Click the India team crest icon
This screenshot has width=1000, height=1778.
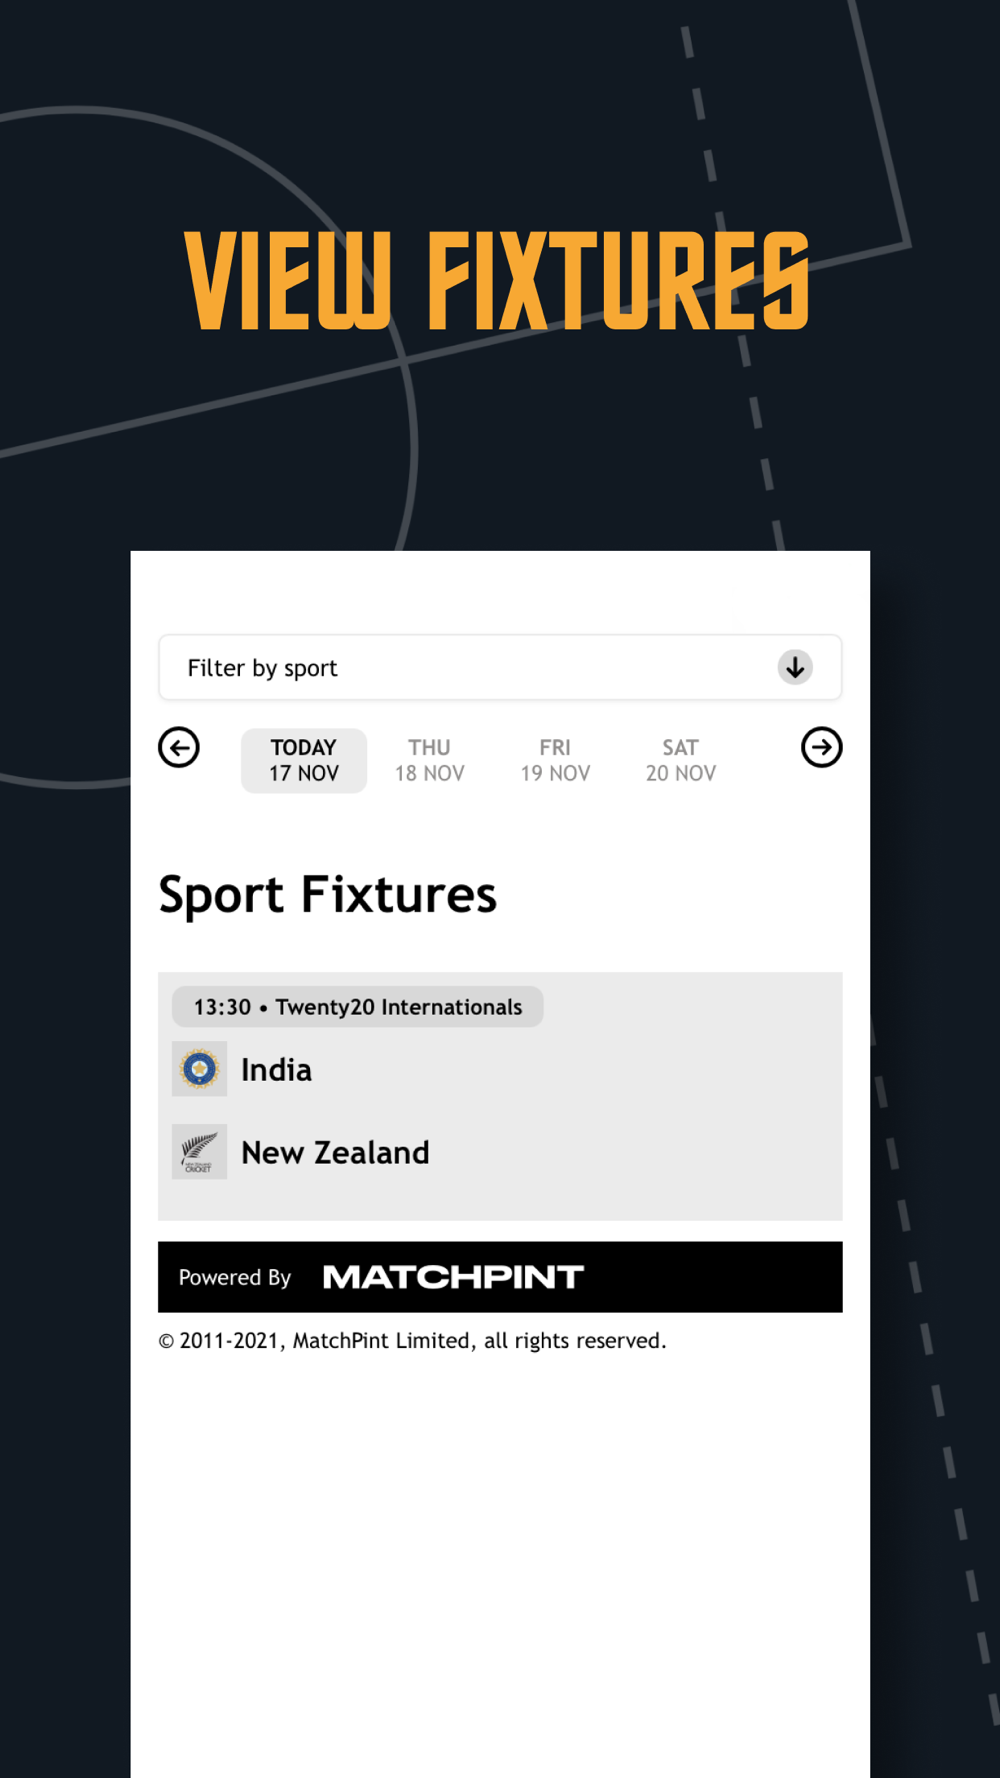coord(199,1069)
